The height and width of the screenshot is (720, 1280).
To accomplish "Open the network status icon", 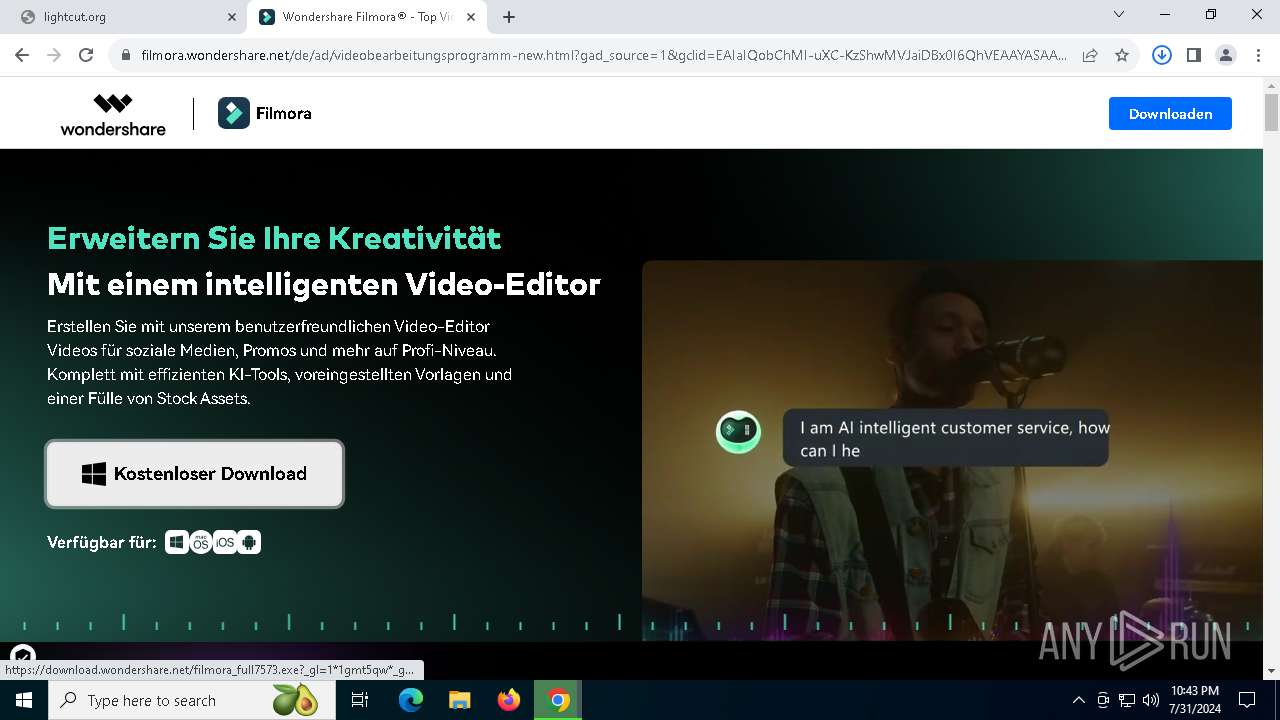I will click(1127, 700).
